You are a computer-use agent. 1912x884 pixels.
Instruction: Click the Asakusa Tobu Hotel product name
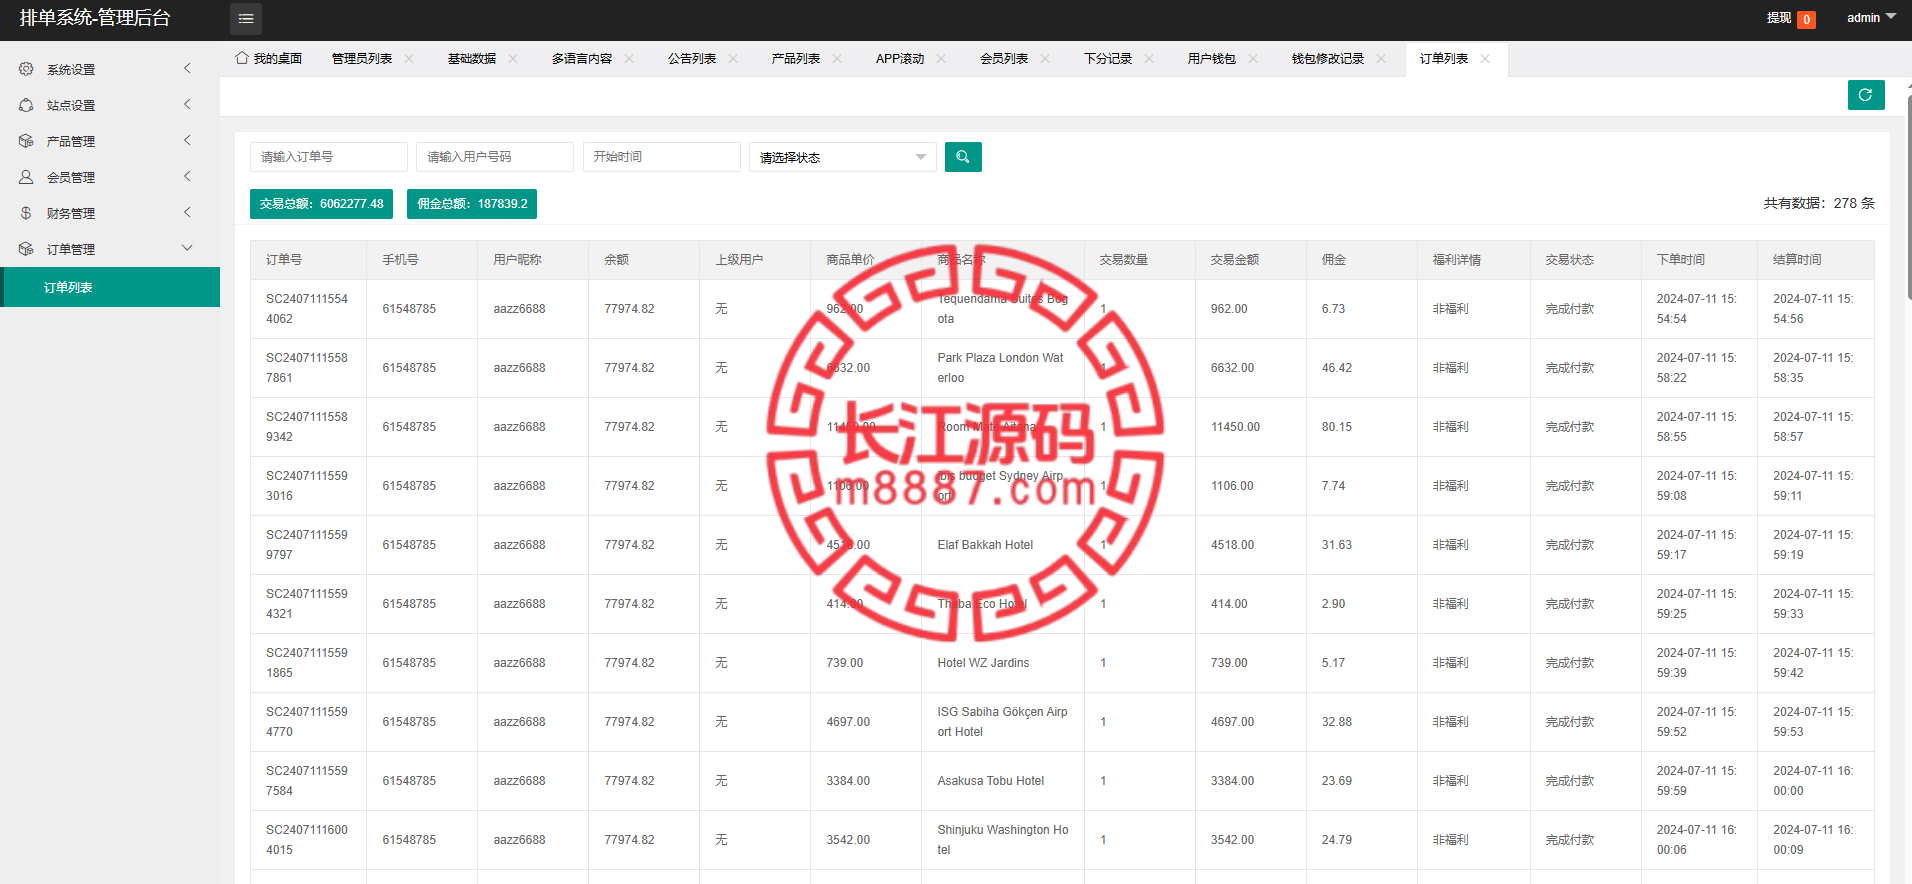(x=990, y=781)
